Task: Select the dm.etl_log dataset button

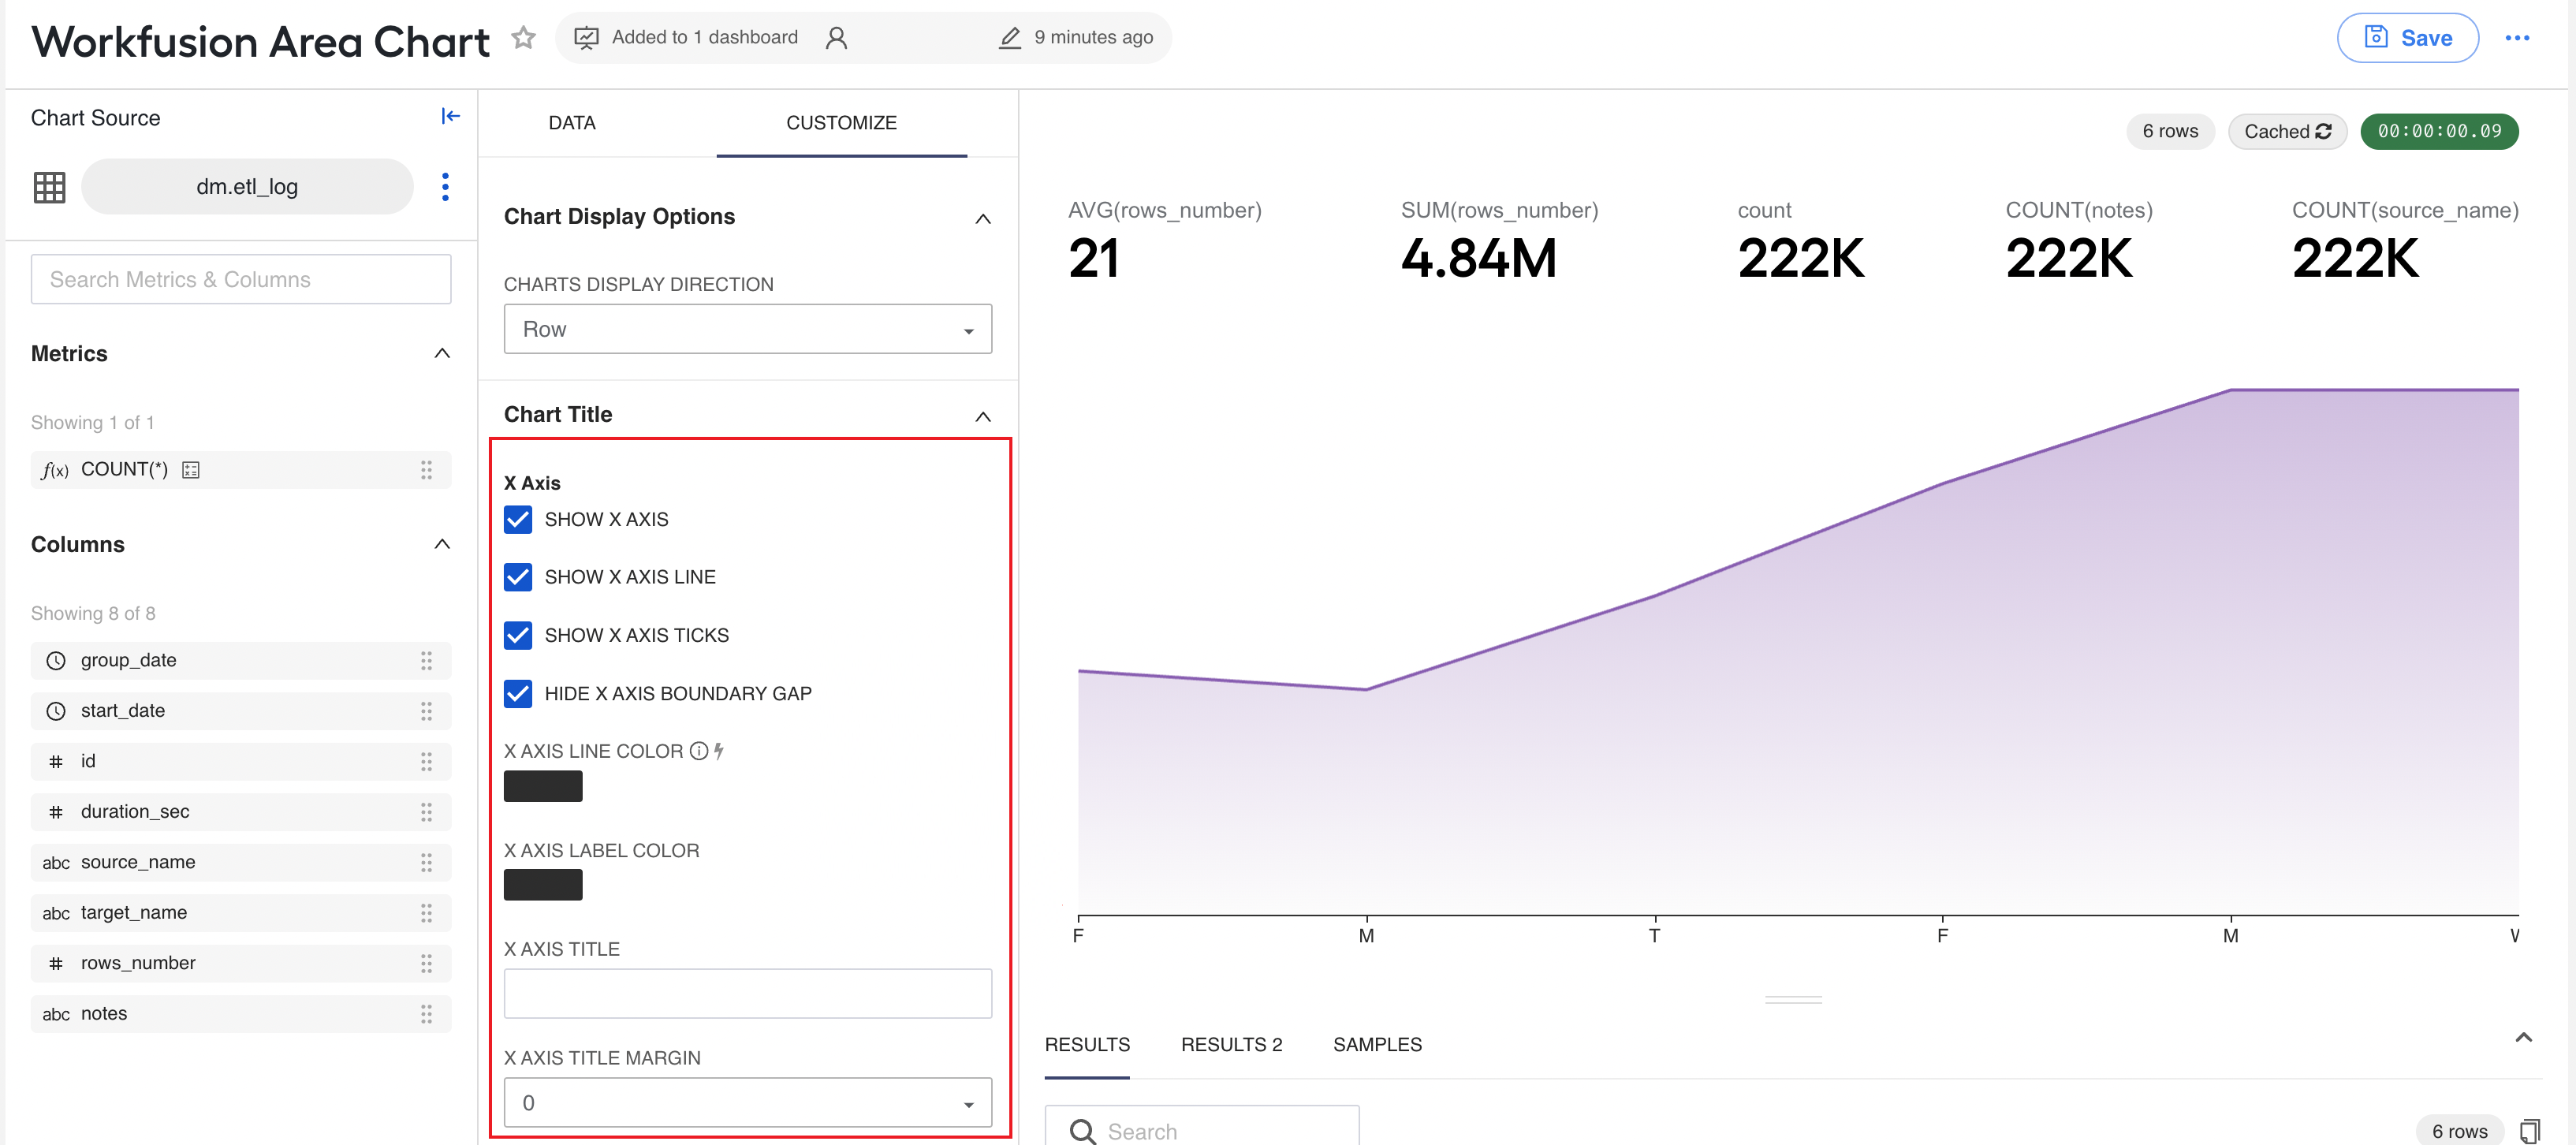Action: pyautogui.click(x=247, y=187)
